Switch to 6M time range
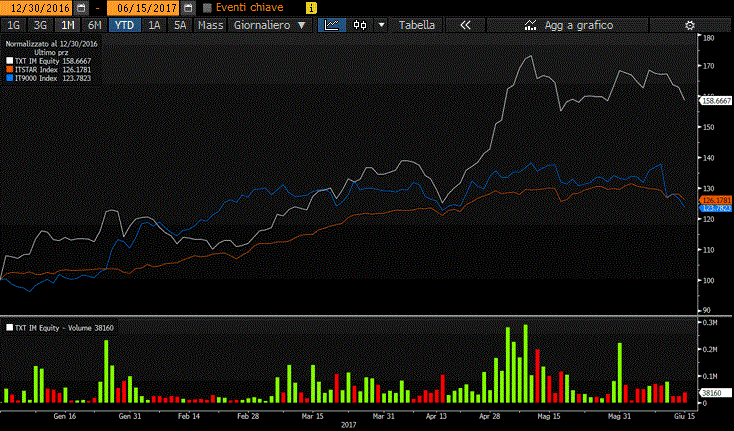This screenshot has width=734, height=431. [94, 24]
